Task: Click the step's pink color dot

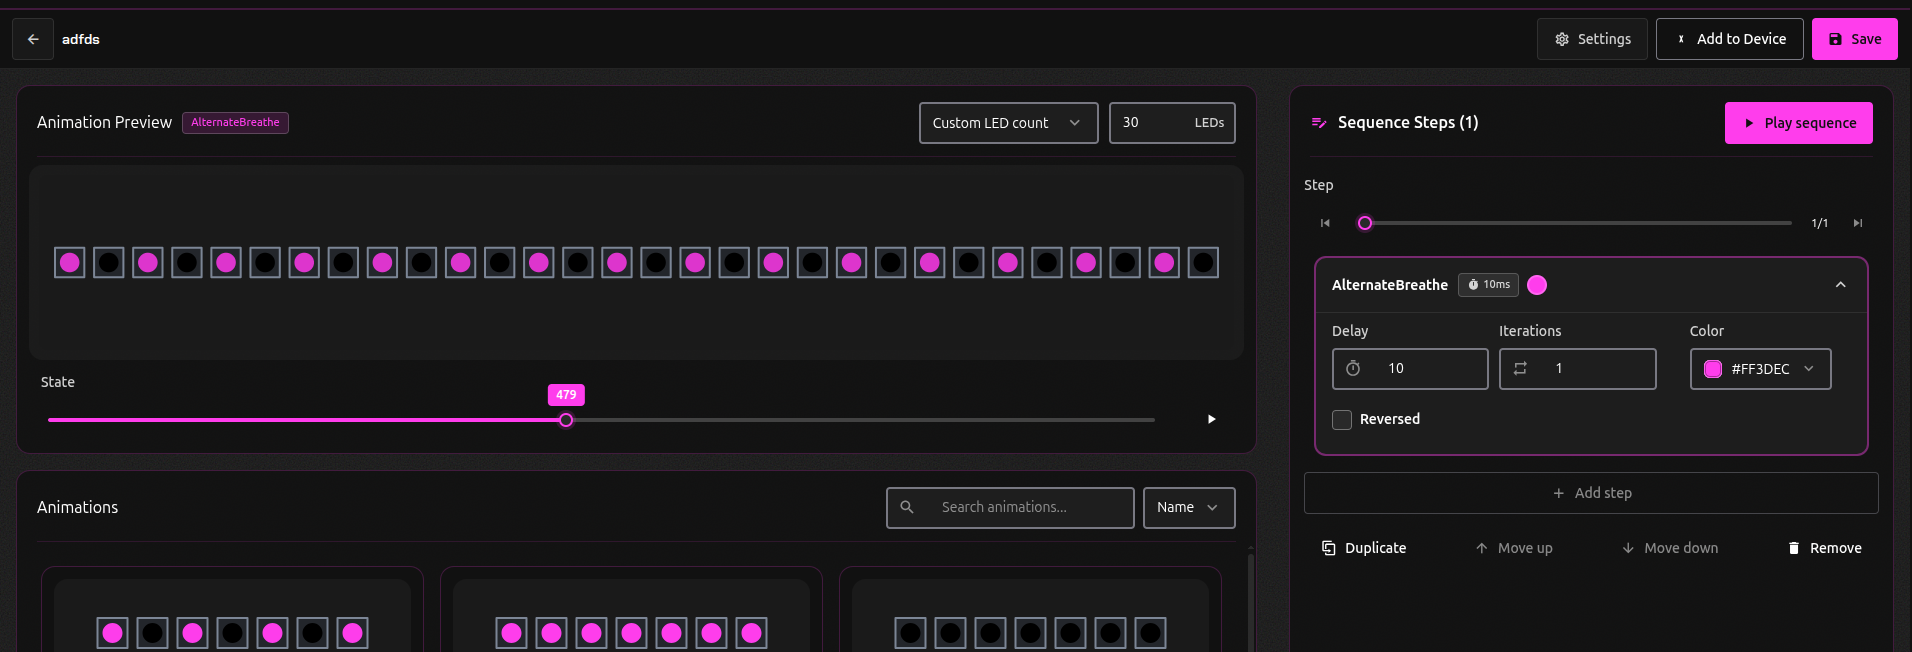Action: (x=1537, y=285)
